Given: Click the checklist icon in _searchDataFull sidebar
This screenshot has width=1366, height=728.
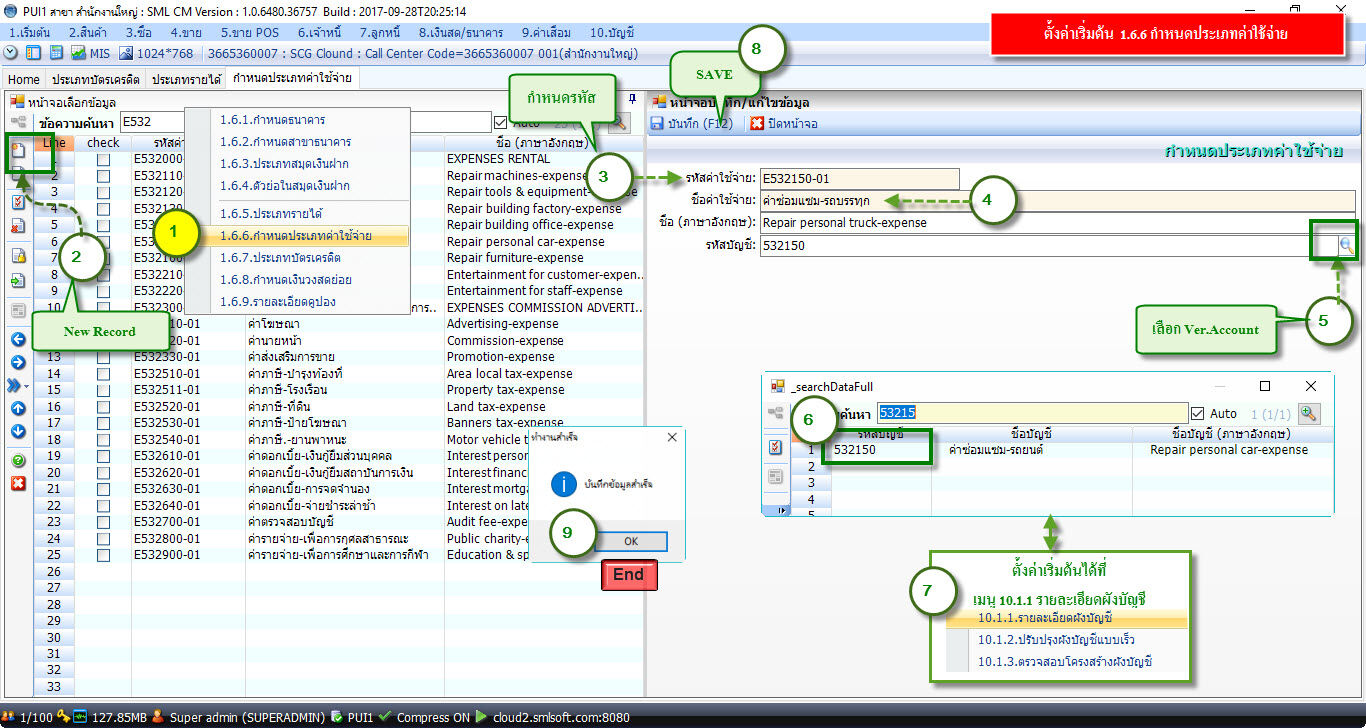Looking at the screenshot, I should (x=776, y=447).
